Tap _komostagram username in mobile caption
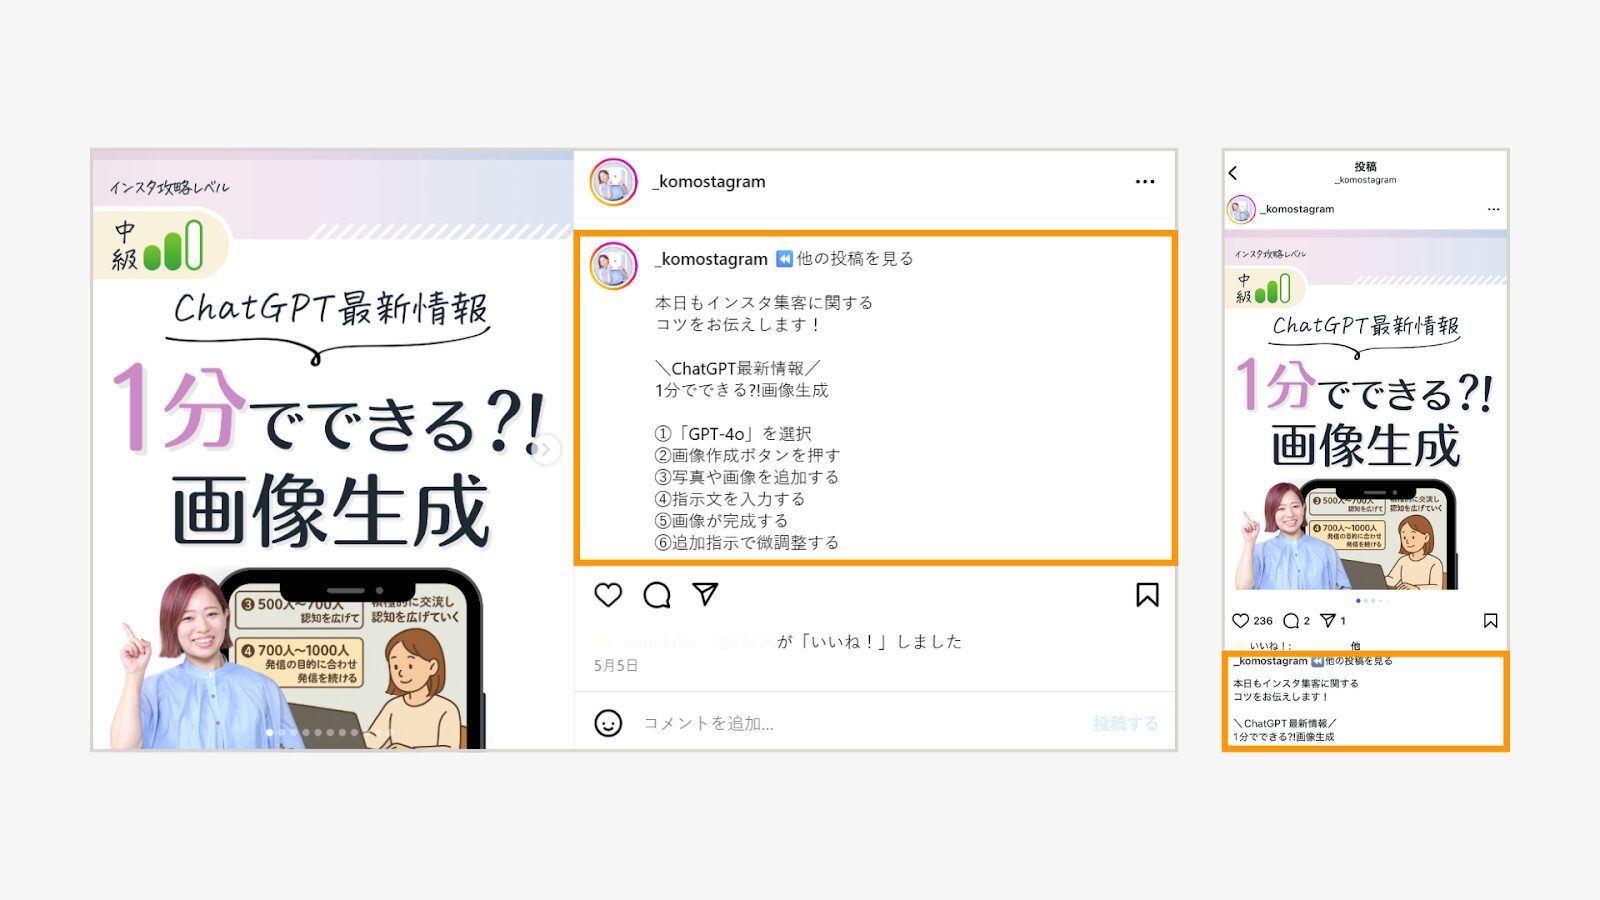The image size is (1600, 900). [x=1271, y=661]
